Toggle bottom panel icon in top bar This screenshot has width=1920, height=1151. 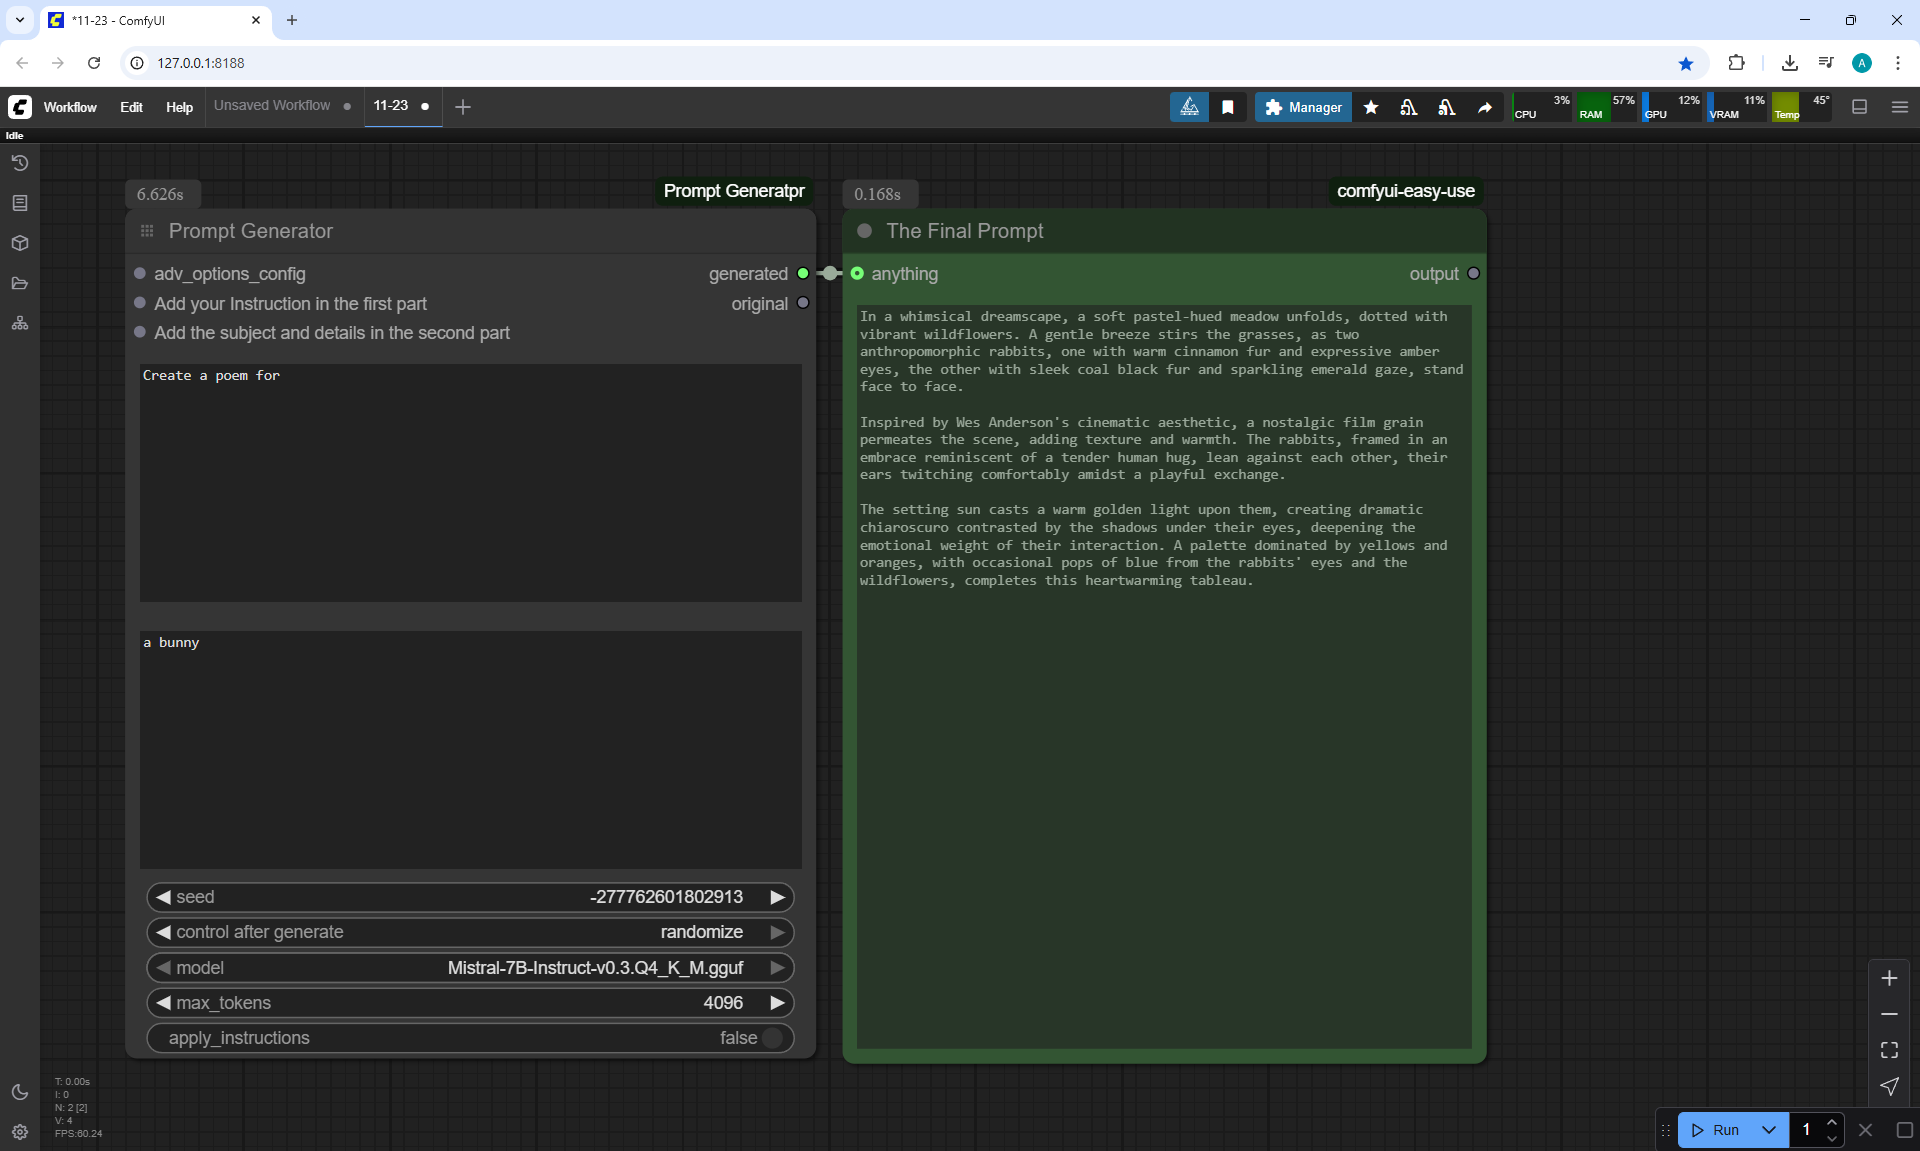pos(1860,107)
